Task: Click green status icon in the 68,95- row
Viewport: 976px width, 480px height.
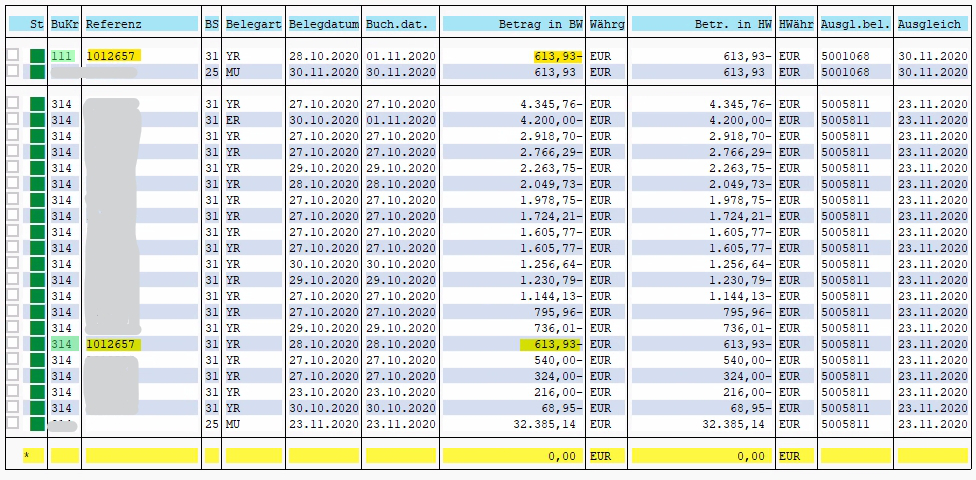Action: tap(38, 408)
